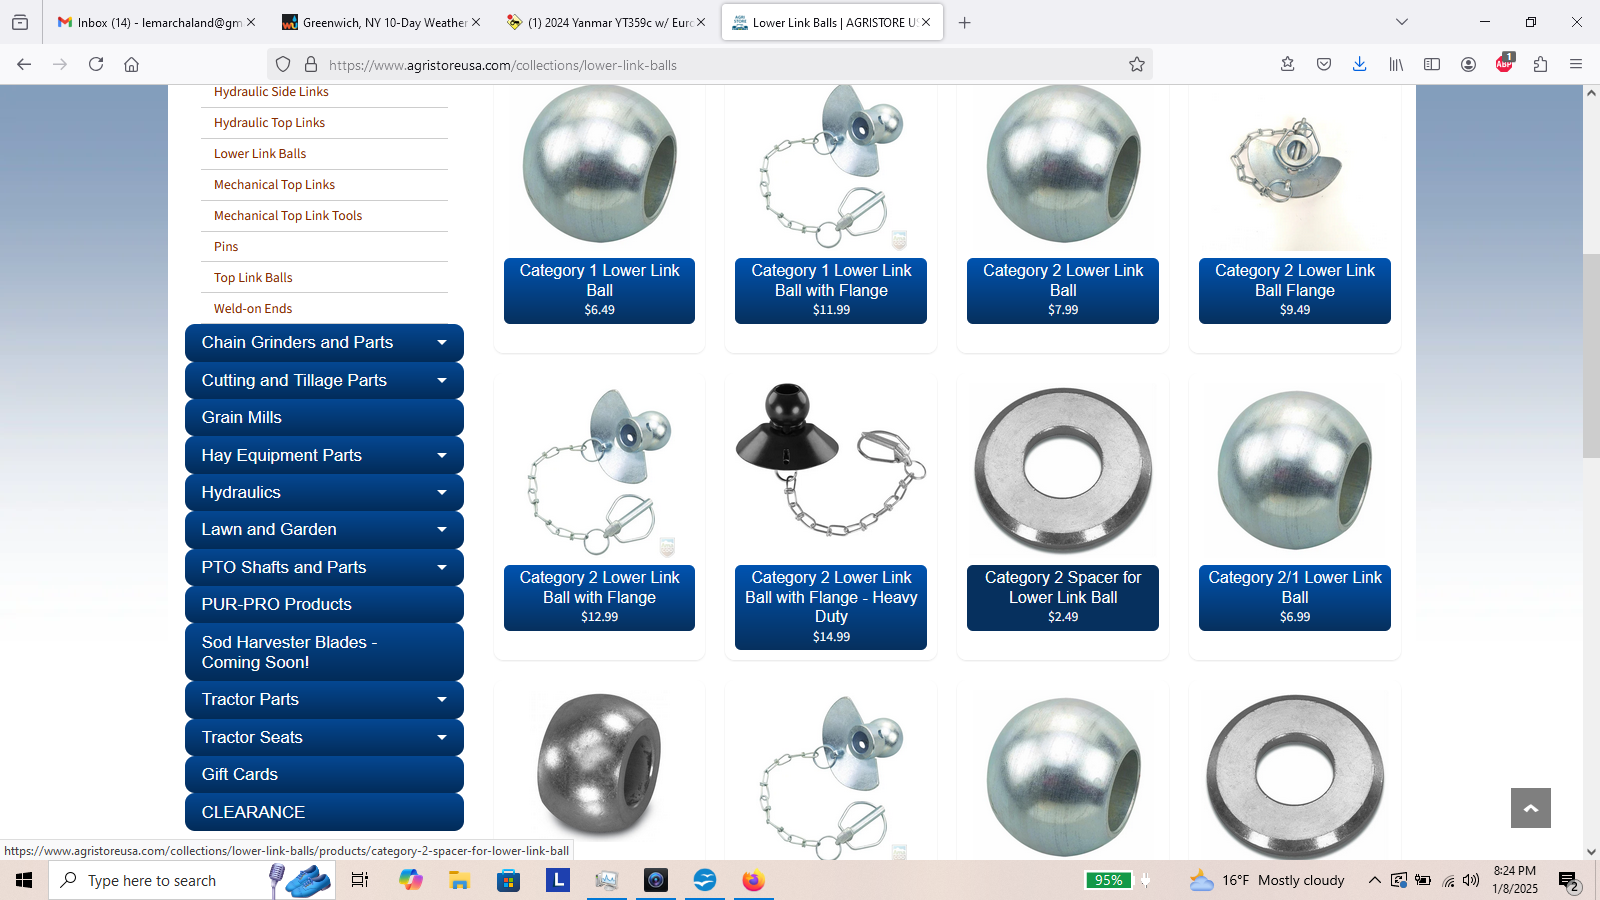The height and width of the screenshot is (900, 1600).
Task: Click the bookmark star icon in address bar
Action: click(1136, 64)
